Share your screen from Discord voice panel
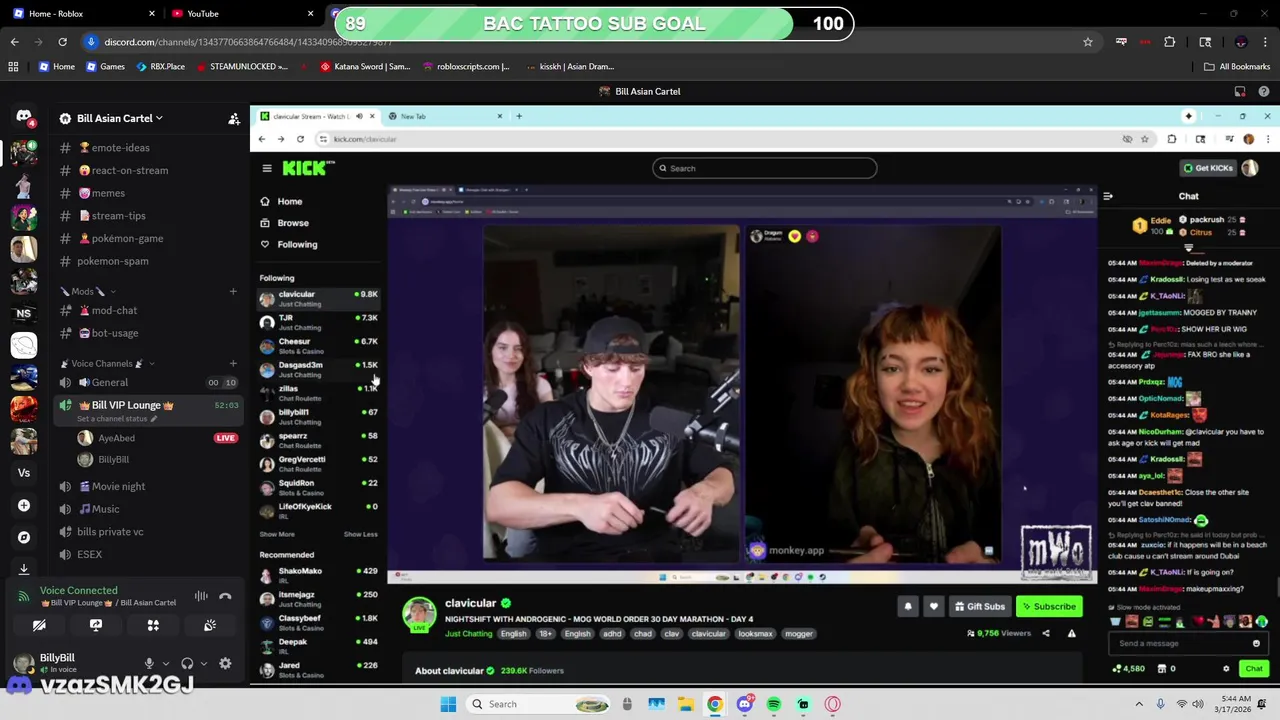Image resolution: width=1280 pixels, height=720 pixels. tap(96, 625)
